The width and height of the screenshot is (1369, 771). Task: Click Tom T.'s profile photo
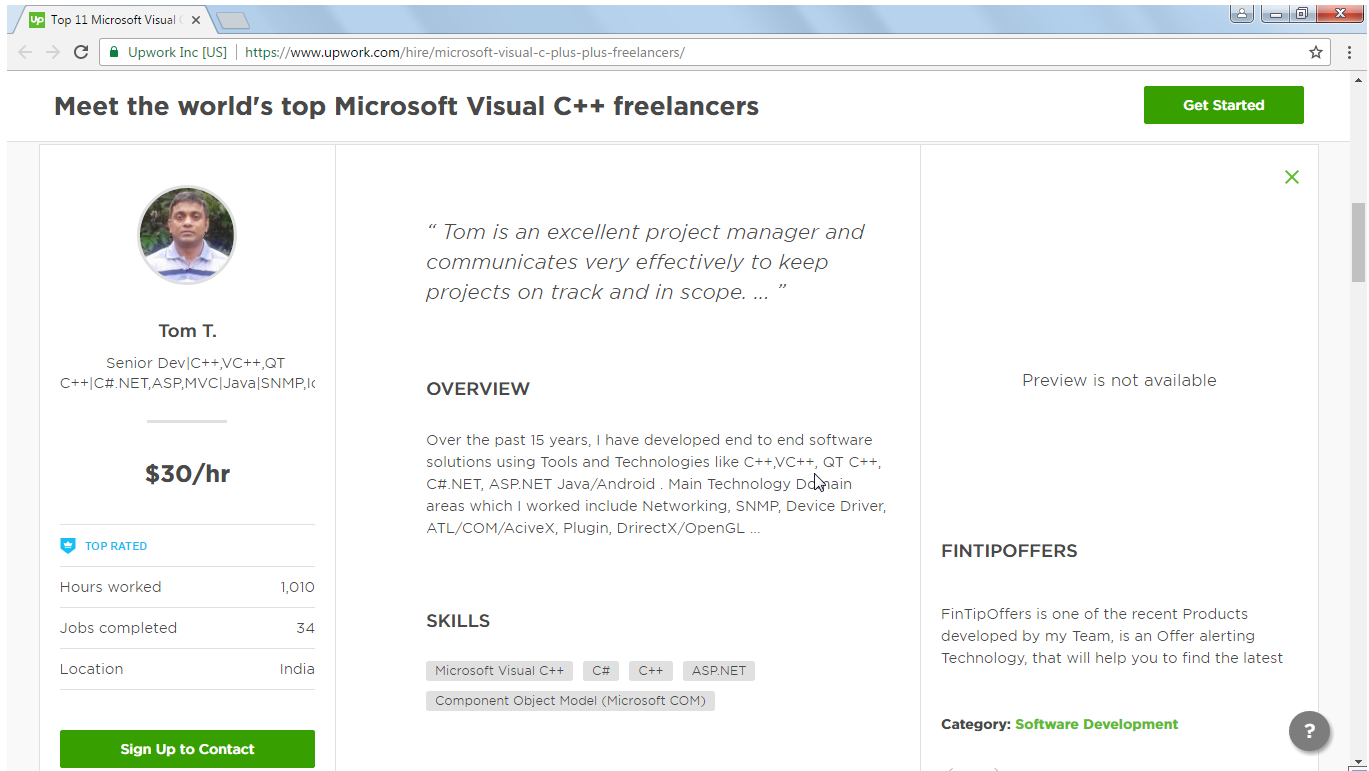coord(187,235)
